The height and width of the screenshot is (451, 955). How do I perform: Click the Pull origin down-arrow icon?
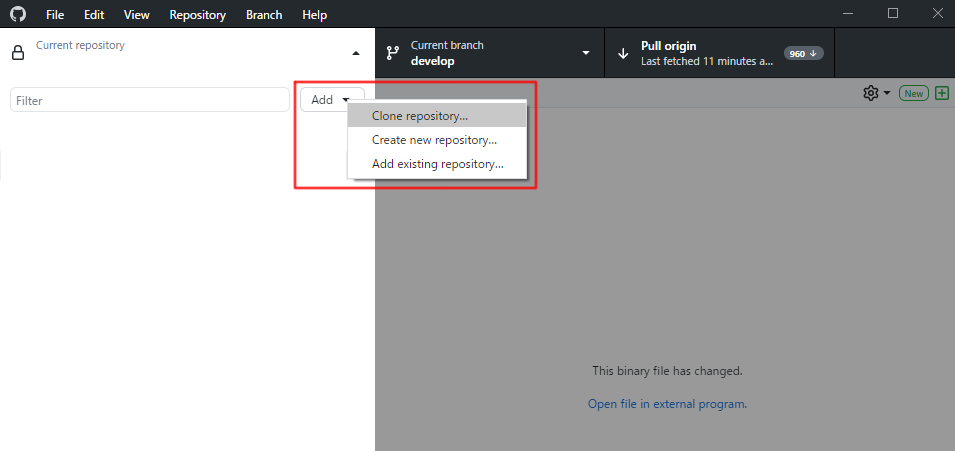pos(623,54)
